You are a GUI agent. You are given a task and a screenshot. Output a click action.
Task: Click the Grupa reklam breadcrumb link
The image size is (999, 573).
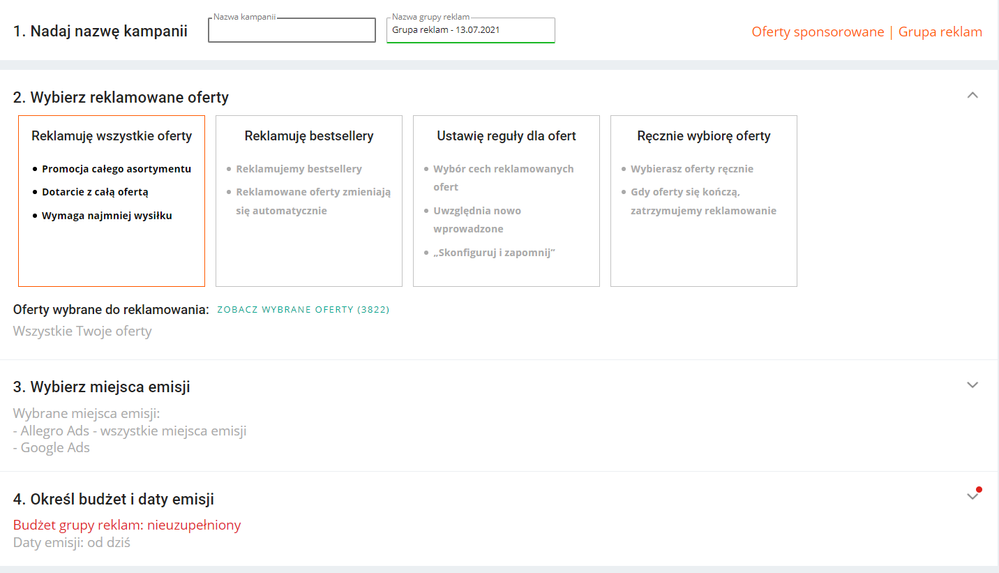(940, 32)
